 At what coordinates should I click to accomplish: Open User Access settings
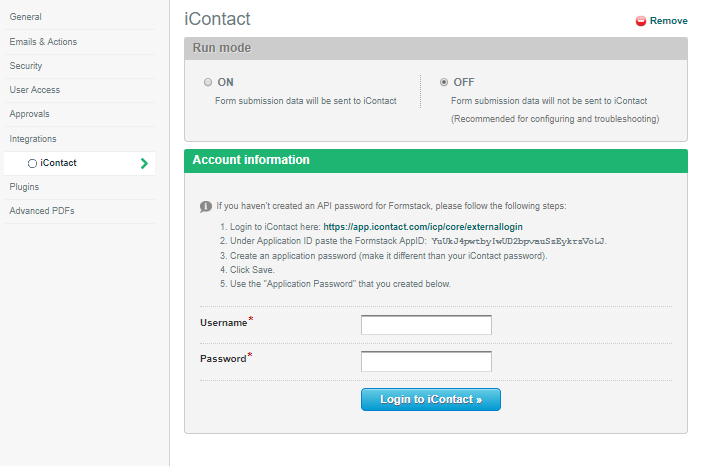pyautogui.click(x=35, y=90)
